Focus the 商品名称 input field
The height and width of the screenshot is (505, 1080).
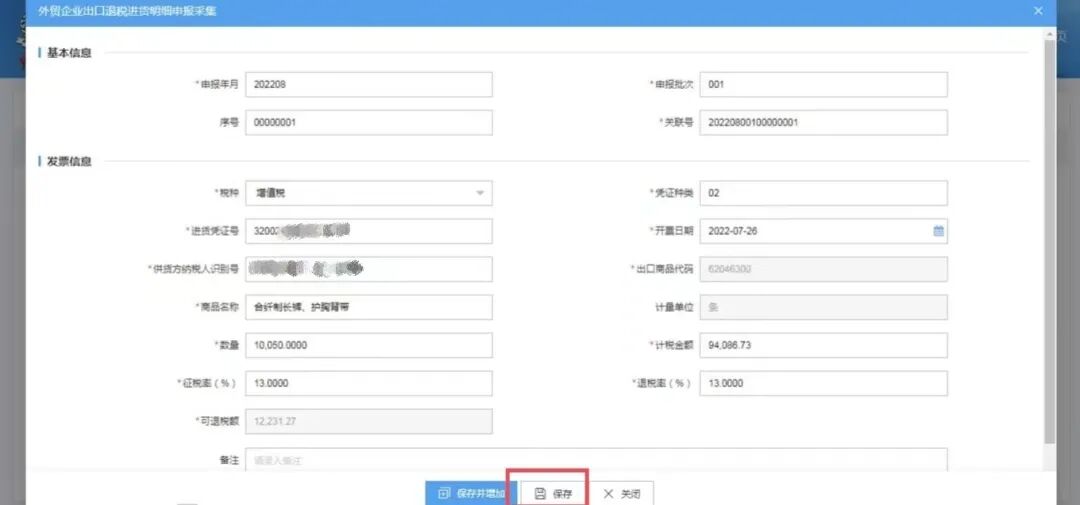click(x=369, y=307)
